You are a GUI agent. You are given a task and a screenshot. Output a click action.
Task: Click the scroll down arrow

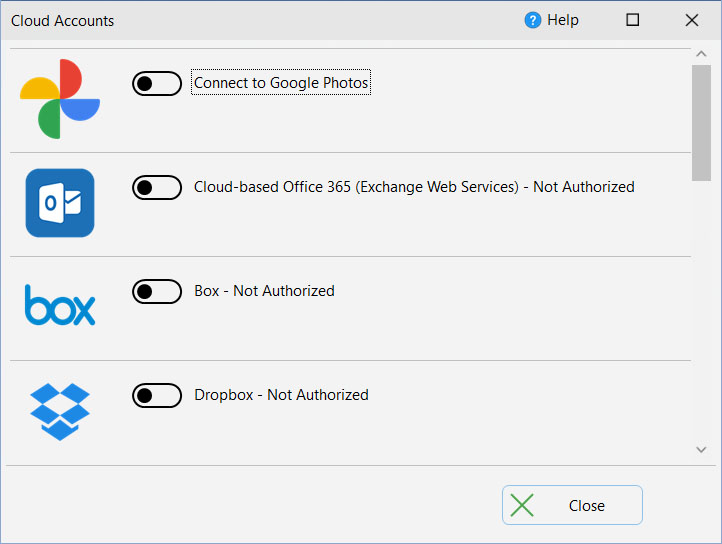[x=701, y=450]
